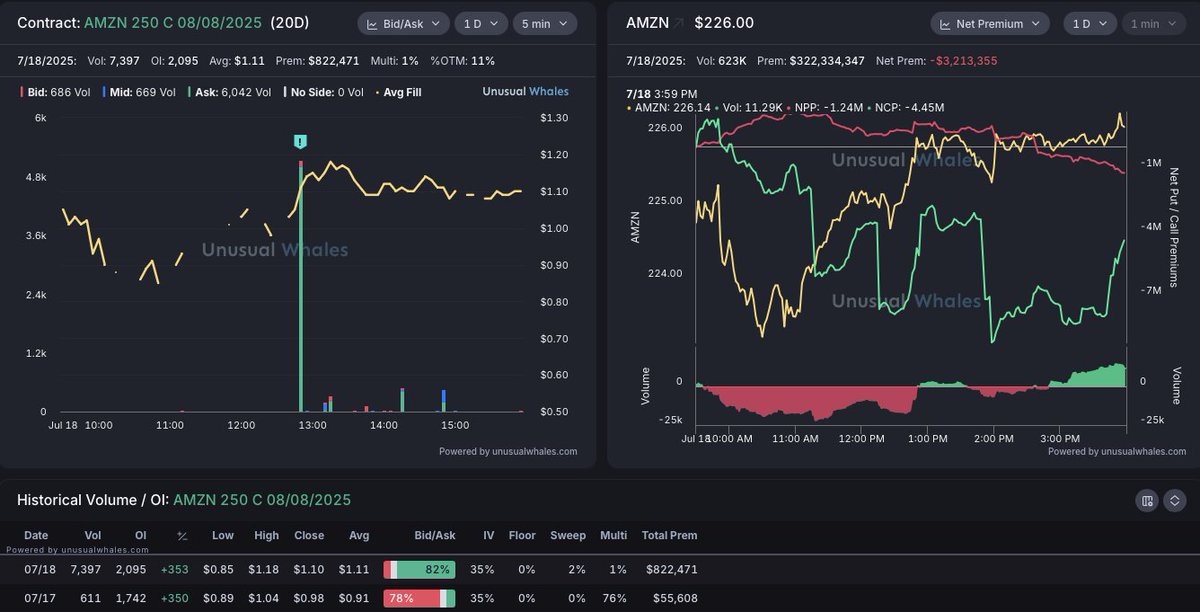The height and width of the screenshot is (612, 1200).
Task: Sort the table by the Sweep column header
Action: pos(568,535)
